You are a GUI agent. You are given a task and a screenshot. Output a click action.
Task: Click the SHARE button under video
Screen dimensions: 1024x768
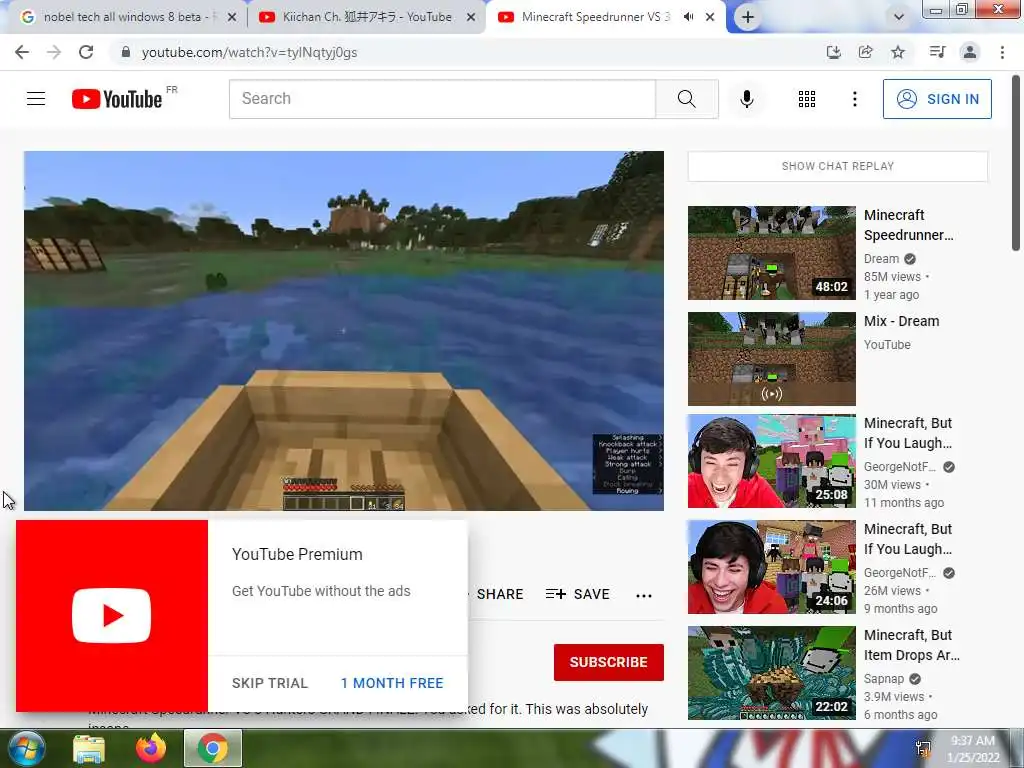tap(499, 594)
